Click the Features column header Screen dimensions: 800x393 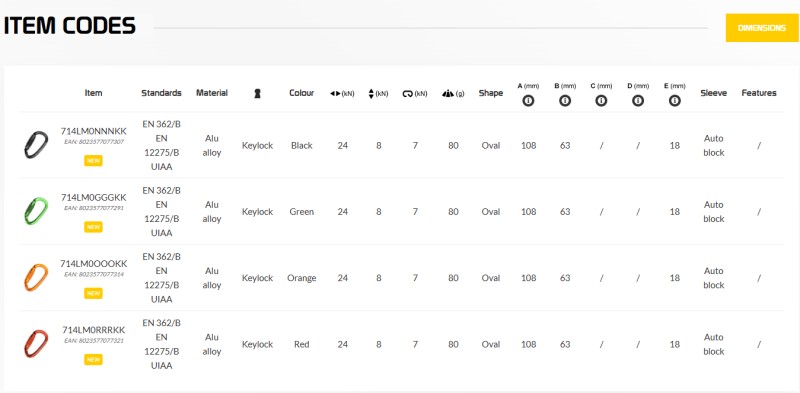759,93
